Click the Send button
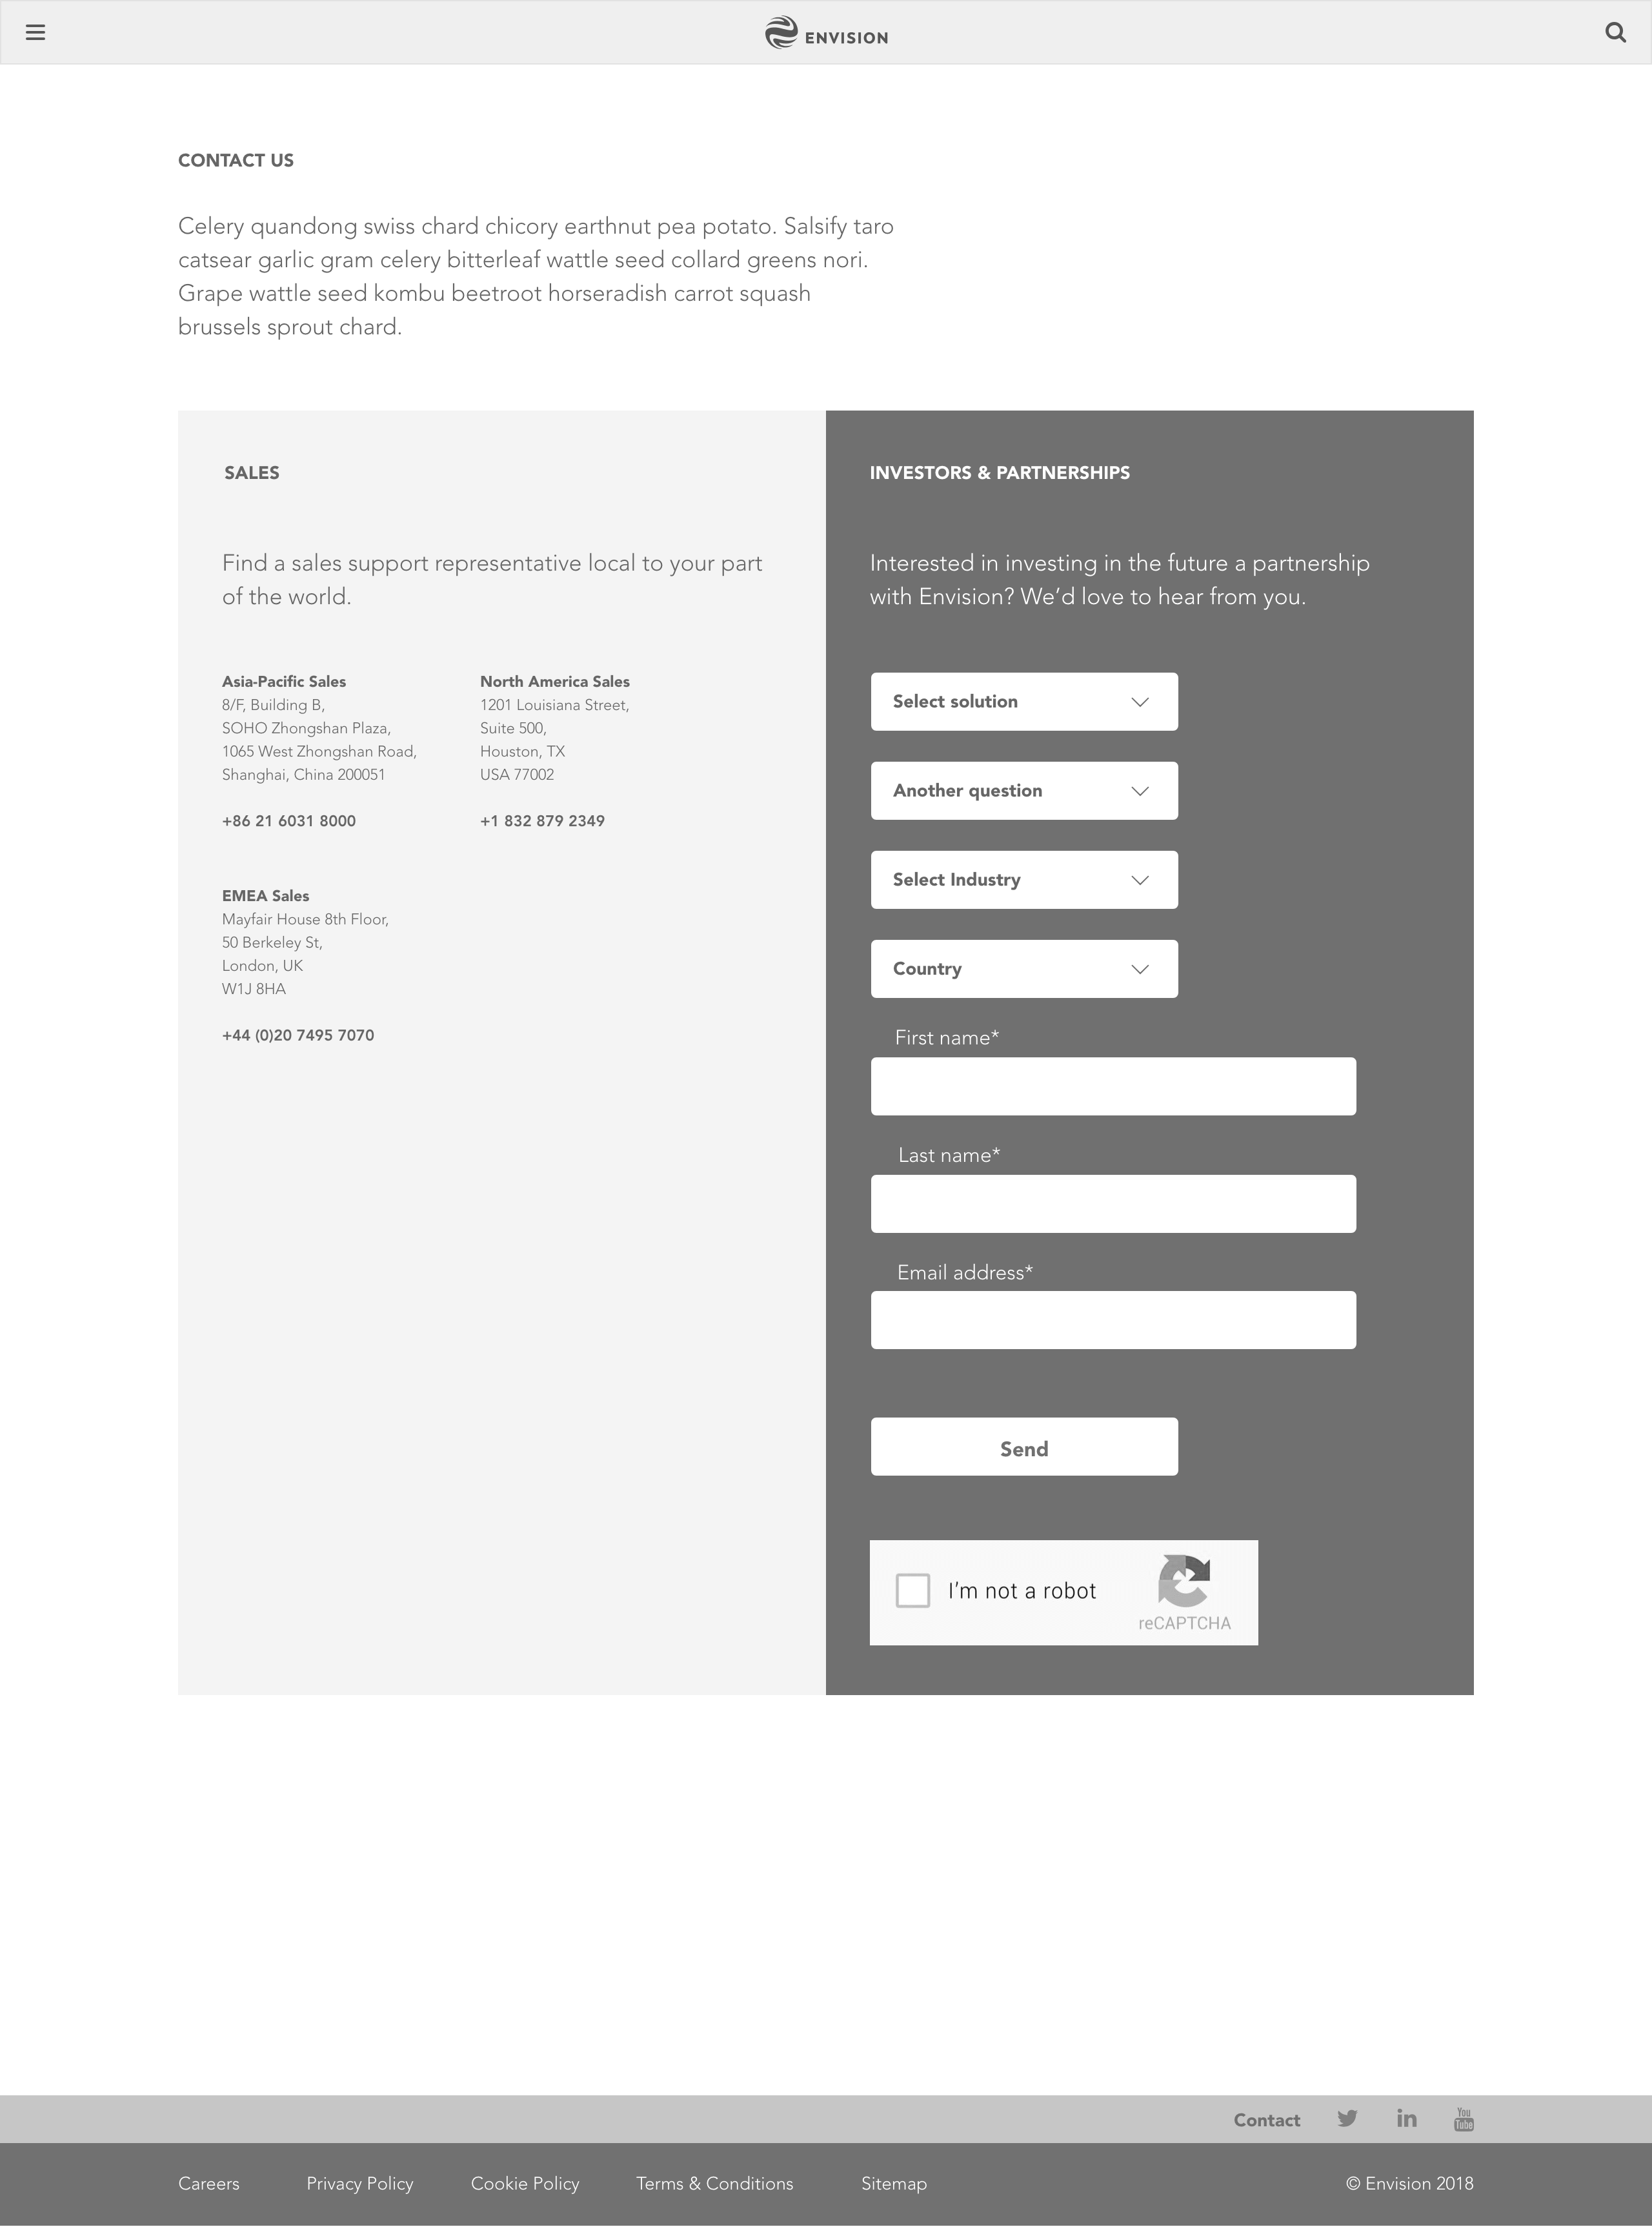Image resolution: width=1652 pixels, height=2227 pixels. (1024, 1446)
